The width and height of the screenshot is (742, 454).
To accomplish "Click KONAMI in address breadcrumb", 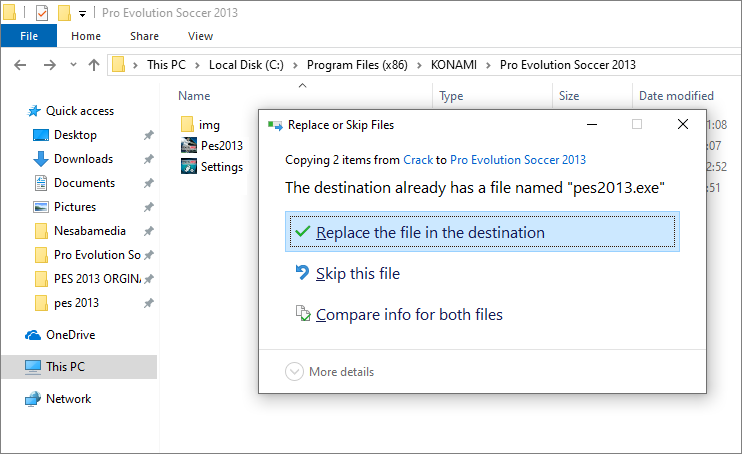I will click(x=453, y=65).
